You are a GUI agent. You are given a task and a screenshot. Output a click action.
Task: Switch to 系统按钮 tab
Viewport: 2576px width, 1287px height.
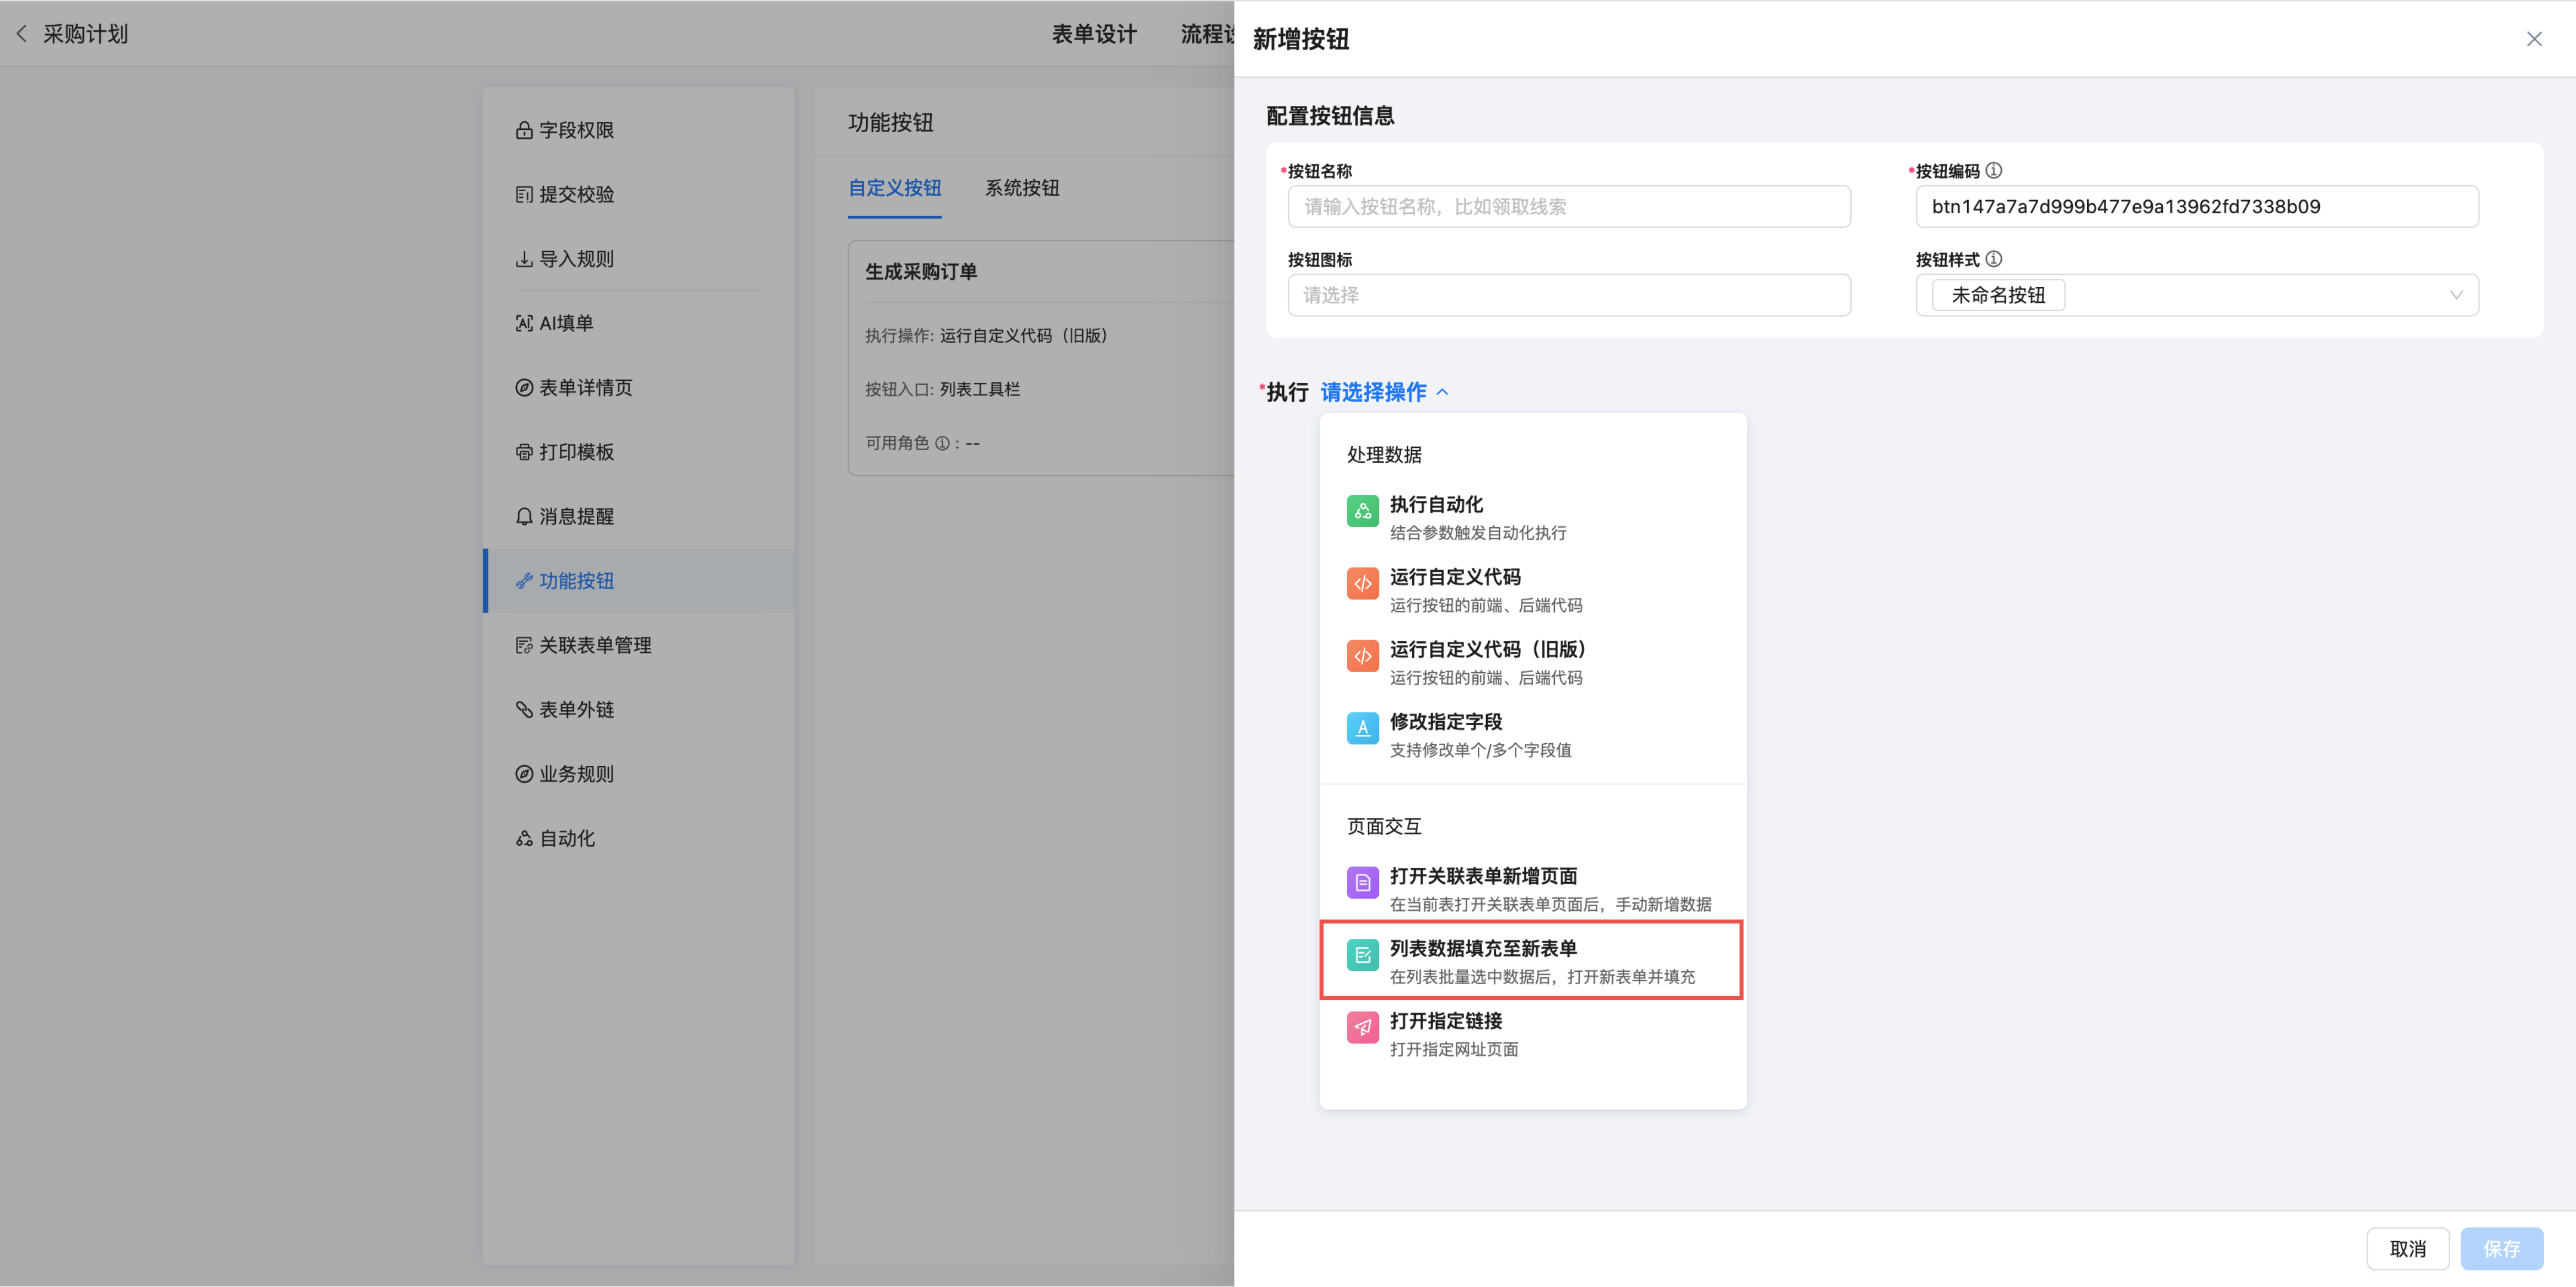tap(1021, 188)
